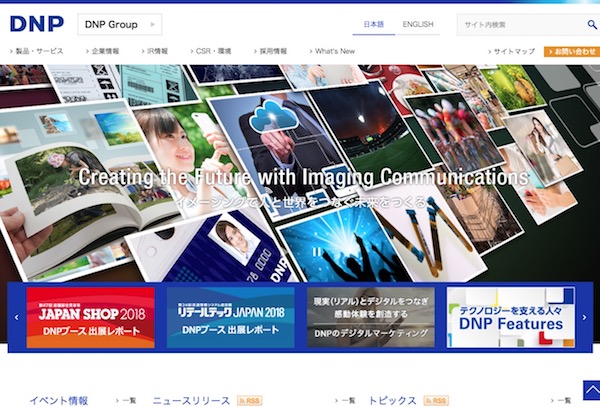Switch to ENGLISH language tab
This screenshot has height=407, width=600.
coord(418,24)
